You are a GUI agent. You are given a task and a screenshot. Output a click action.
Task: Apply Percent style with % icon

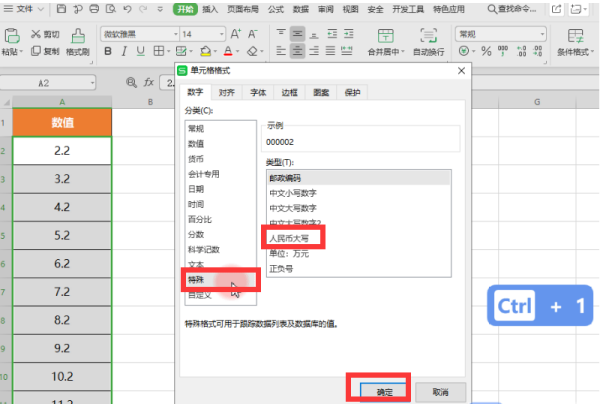coord(486,51)
